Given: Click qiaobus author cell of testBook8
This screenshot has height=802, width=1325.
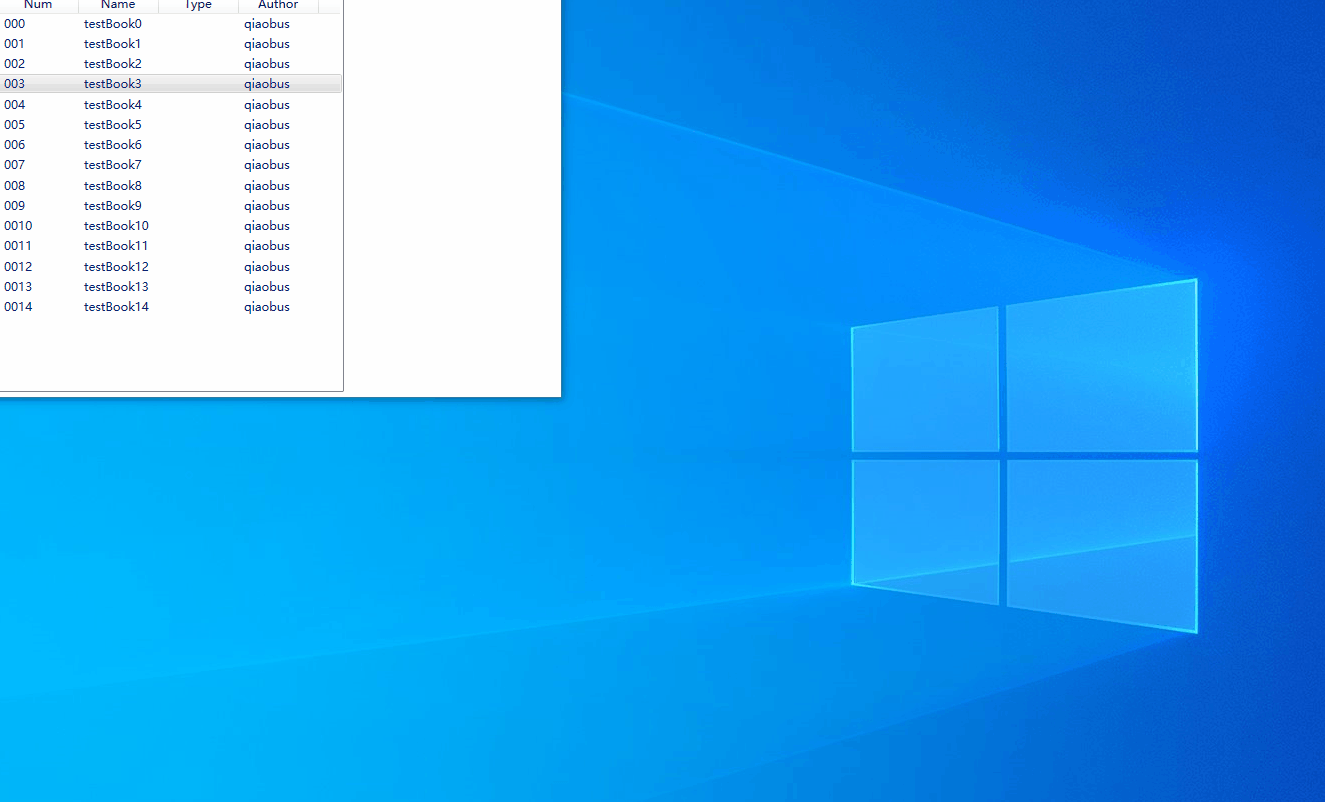Looking at the screenshot, I should (x=267, y=185).
